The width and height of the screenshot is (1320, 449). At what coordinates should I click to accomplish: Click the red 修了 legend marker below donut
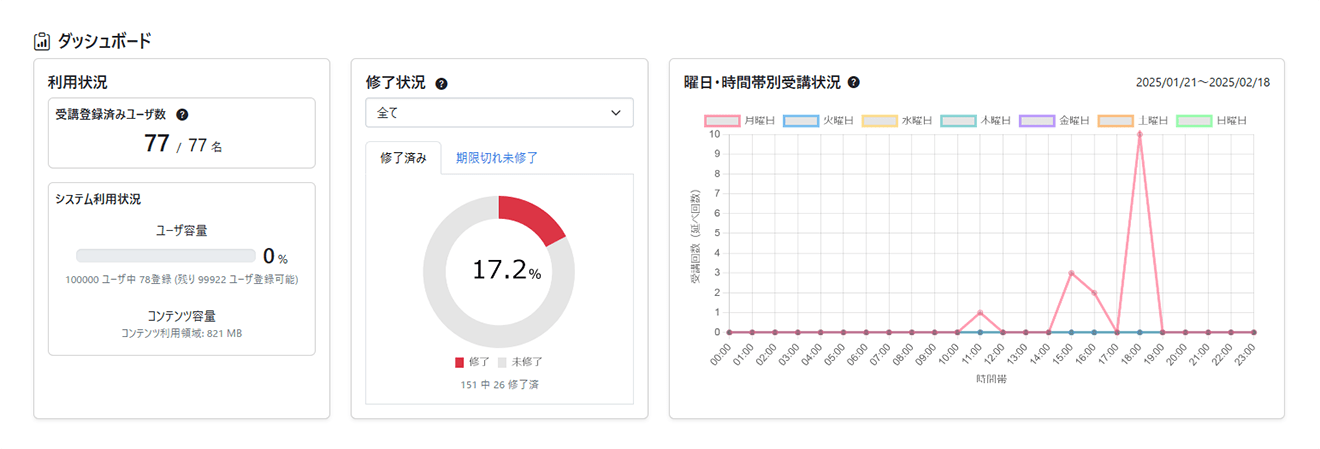460,362
